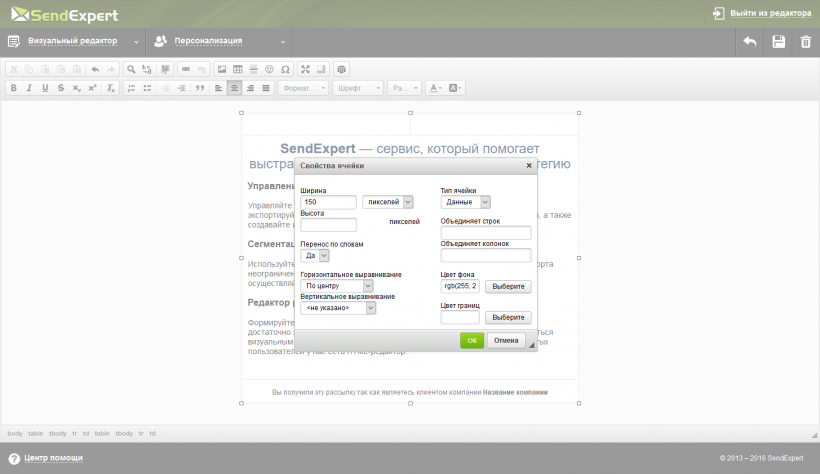The height and width of the screenshot is (474, 820).
Task: Apply block quote formatting
Action: tap(200, 88)
